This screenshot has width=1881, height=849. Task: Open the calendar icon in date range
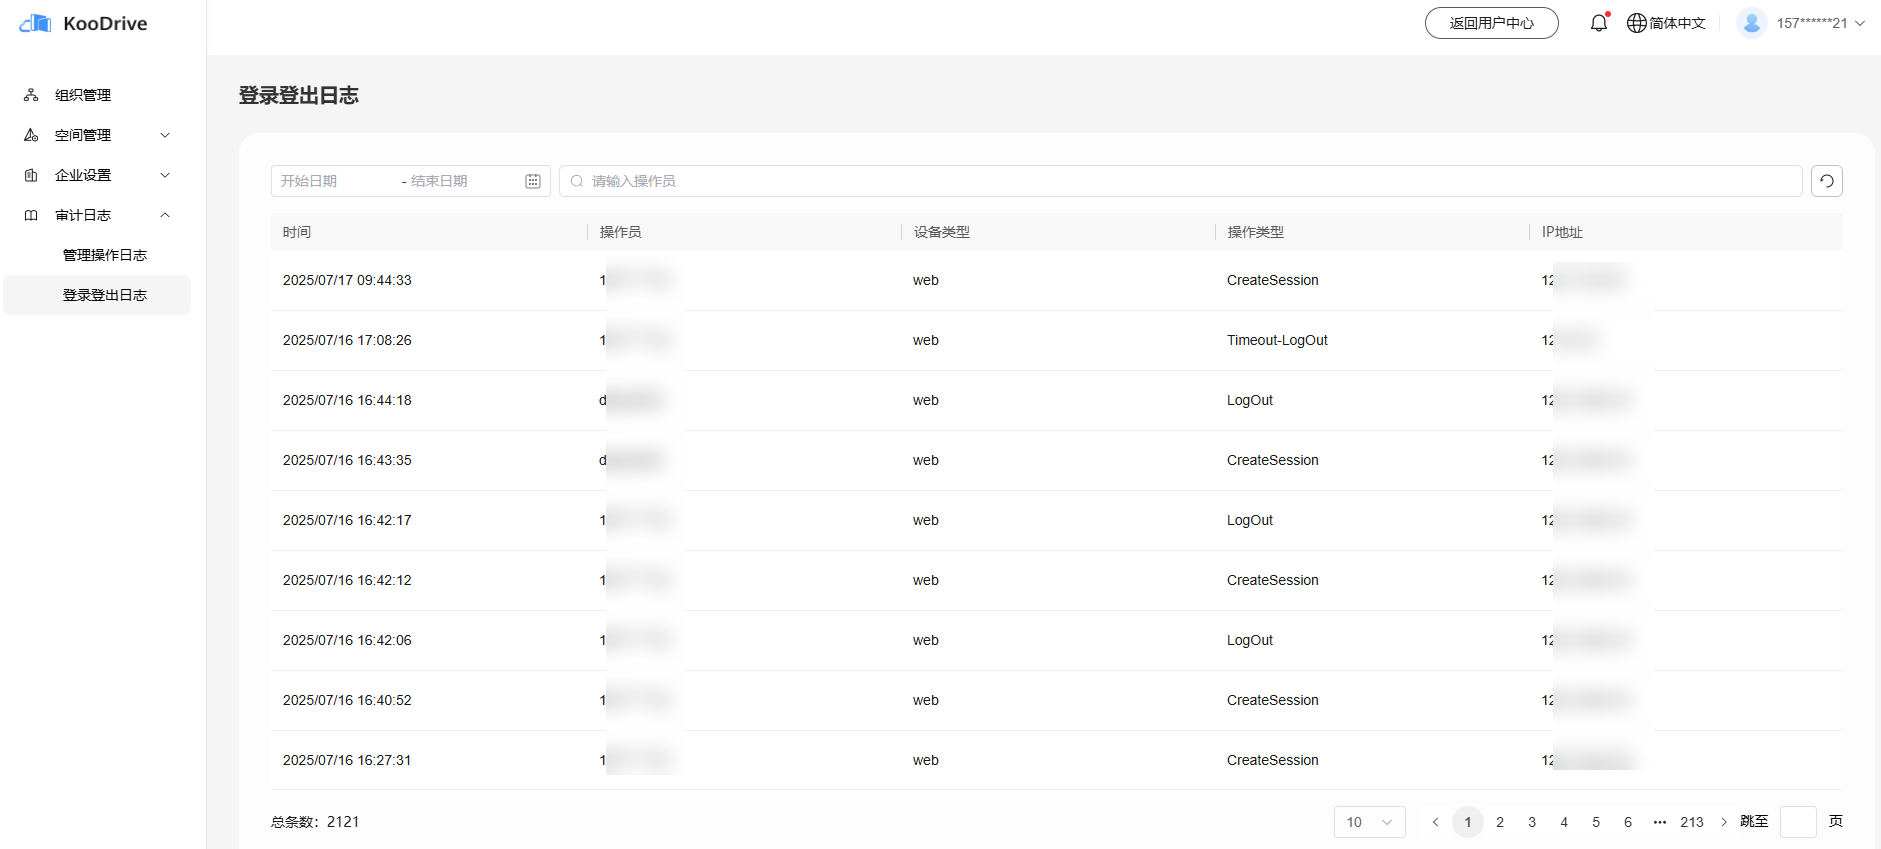[x=533, y=181]
